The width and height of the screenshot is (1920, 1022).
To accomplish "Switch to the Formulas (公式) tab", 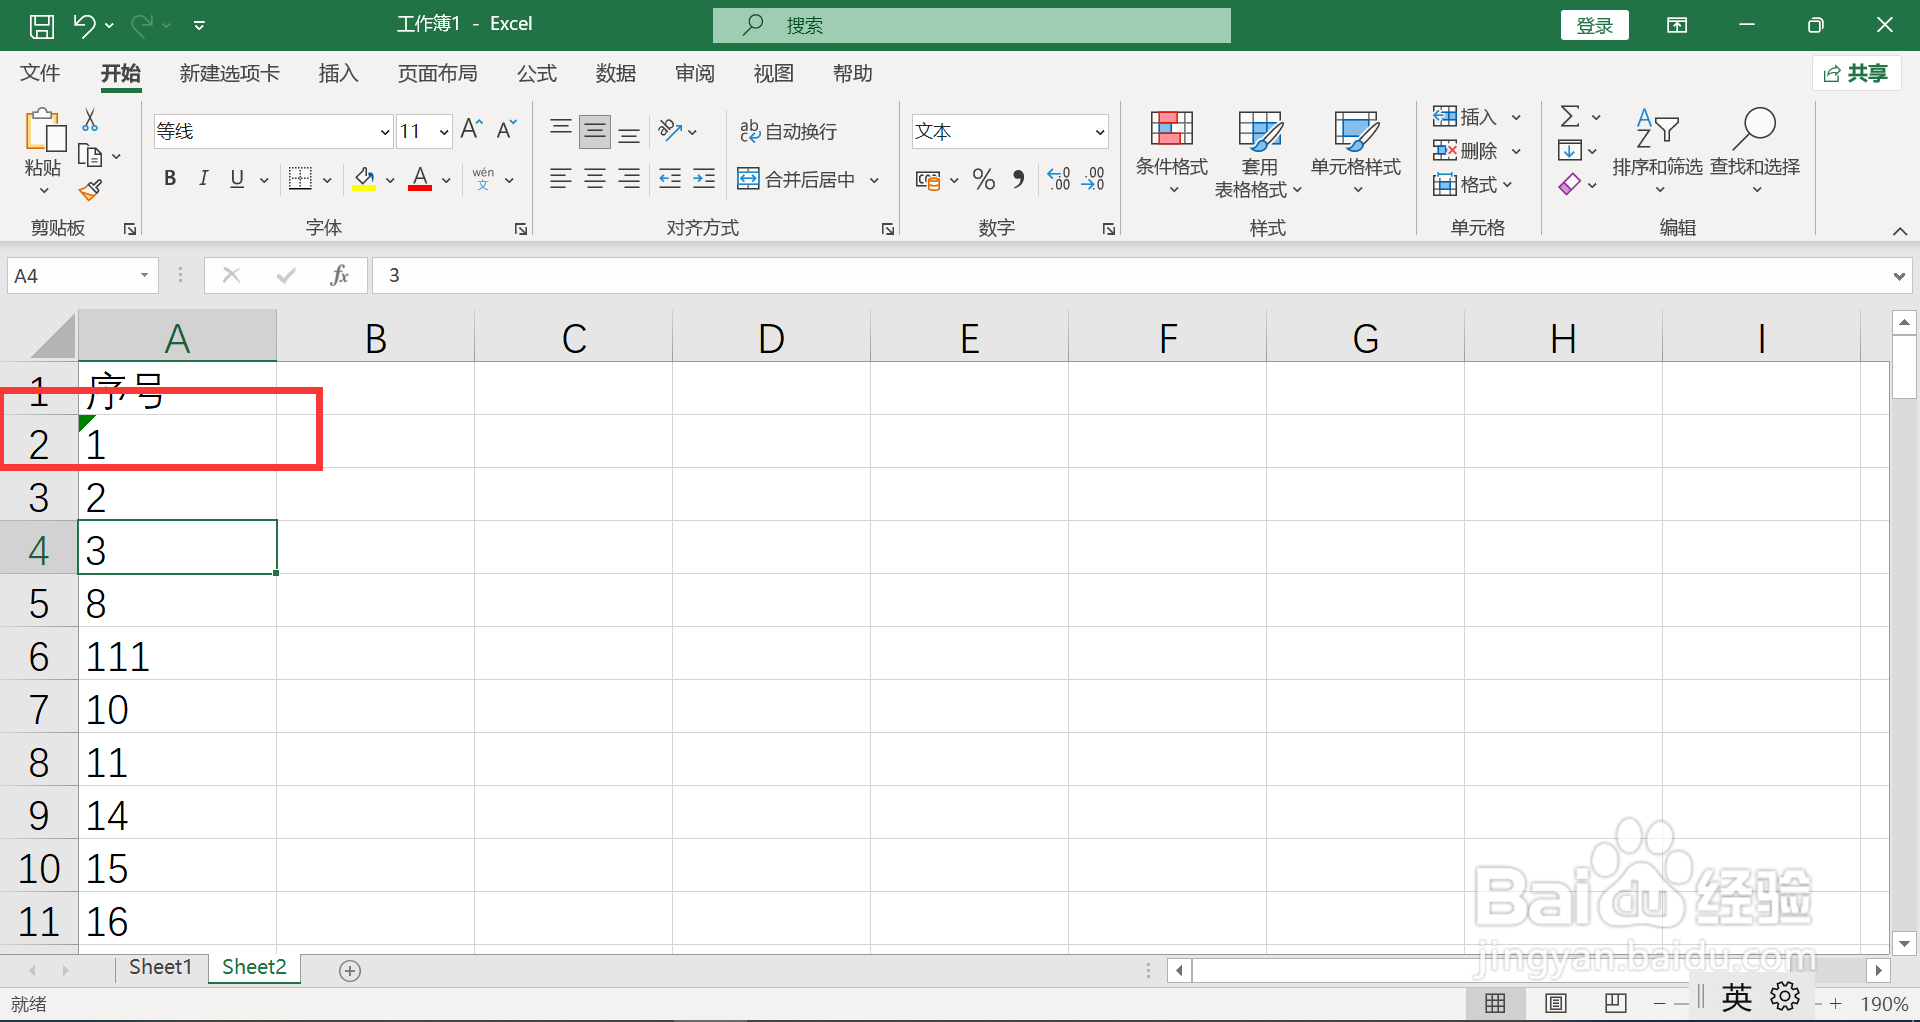I will point(536,73).
